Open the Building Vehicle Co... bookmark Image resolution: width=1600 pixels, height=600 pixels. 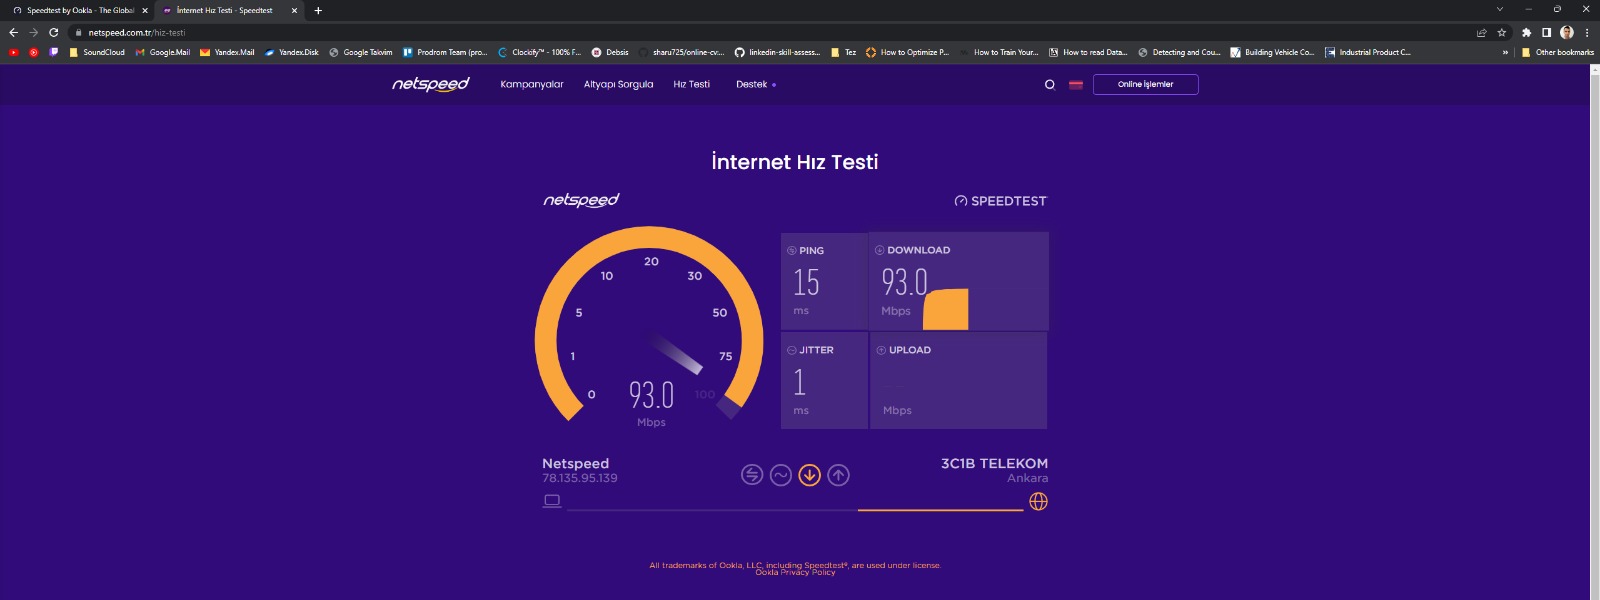coord(1272,52)
